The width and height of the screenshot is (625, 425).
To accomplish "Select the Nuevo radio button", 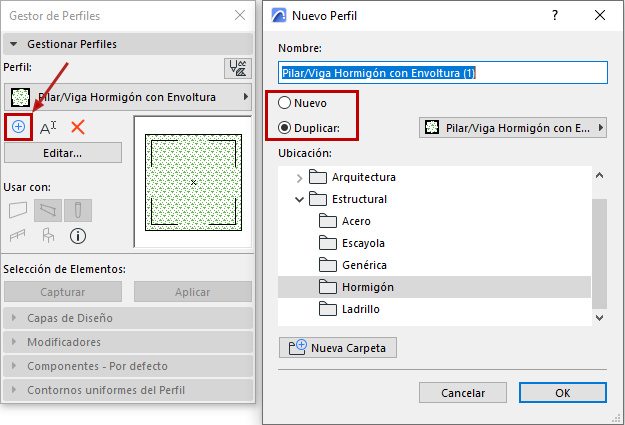I will point(285,103).
